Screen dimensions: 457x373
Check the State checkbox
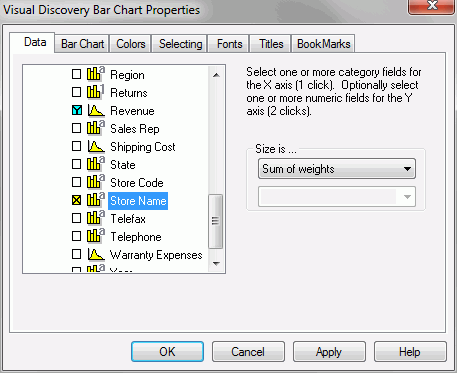tap(77, 164)
